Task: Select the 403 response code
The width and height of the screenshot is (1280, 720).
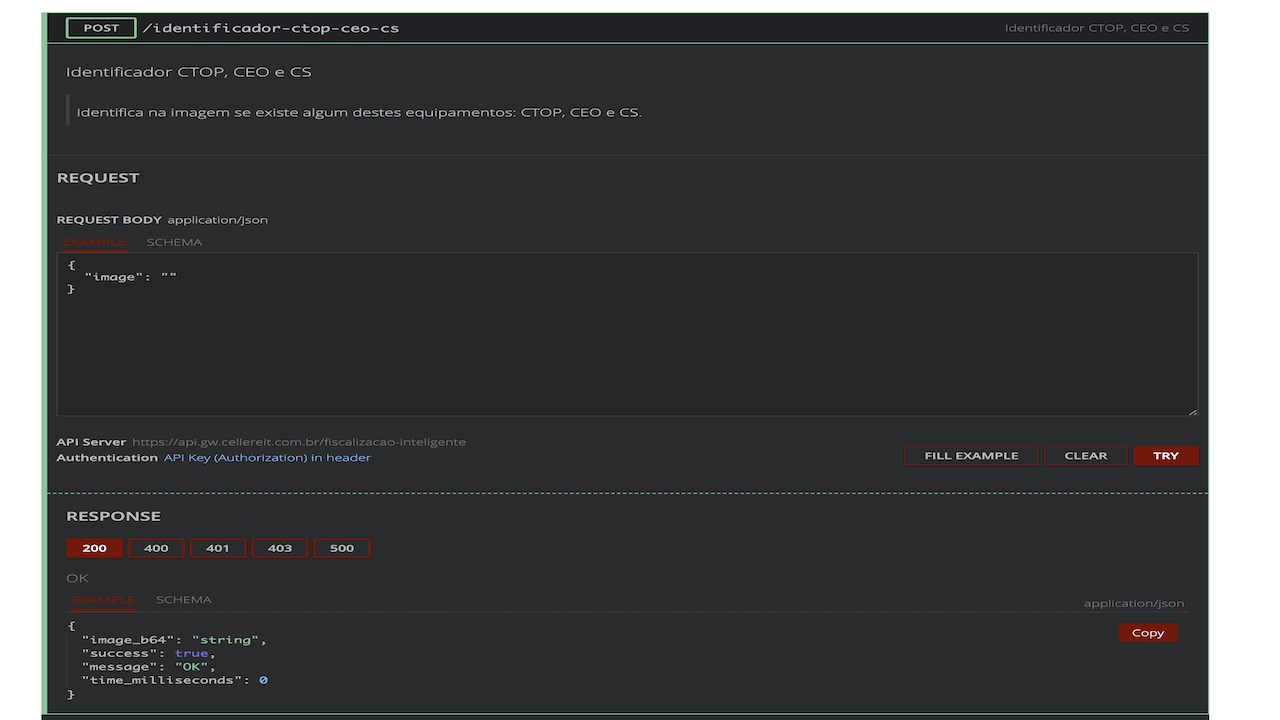Action: 280,548
